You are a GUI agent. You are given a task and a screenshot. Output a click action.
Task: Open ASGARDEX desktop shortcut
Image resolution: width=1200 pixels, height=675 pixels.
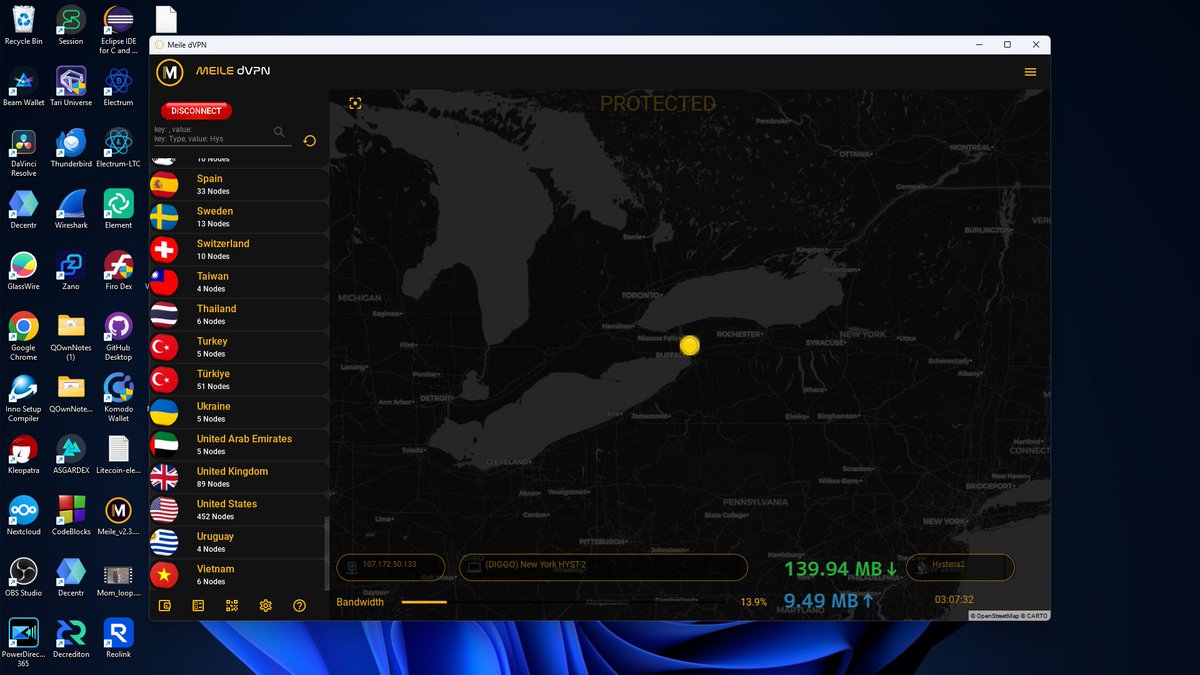click(x=71, y=453)
